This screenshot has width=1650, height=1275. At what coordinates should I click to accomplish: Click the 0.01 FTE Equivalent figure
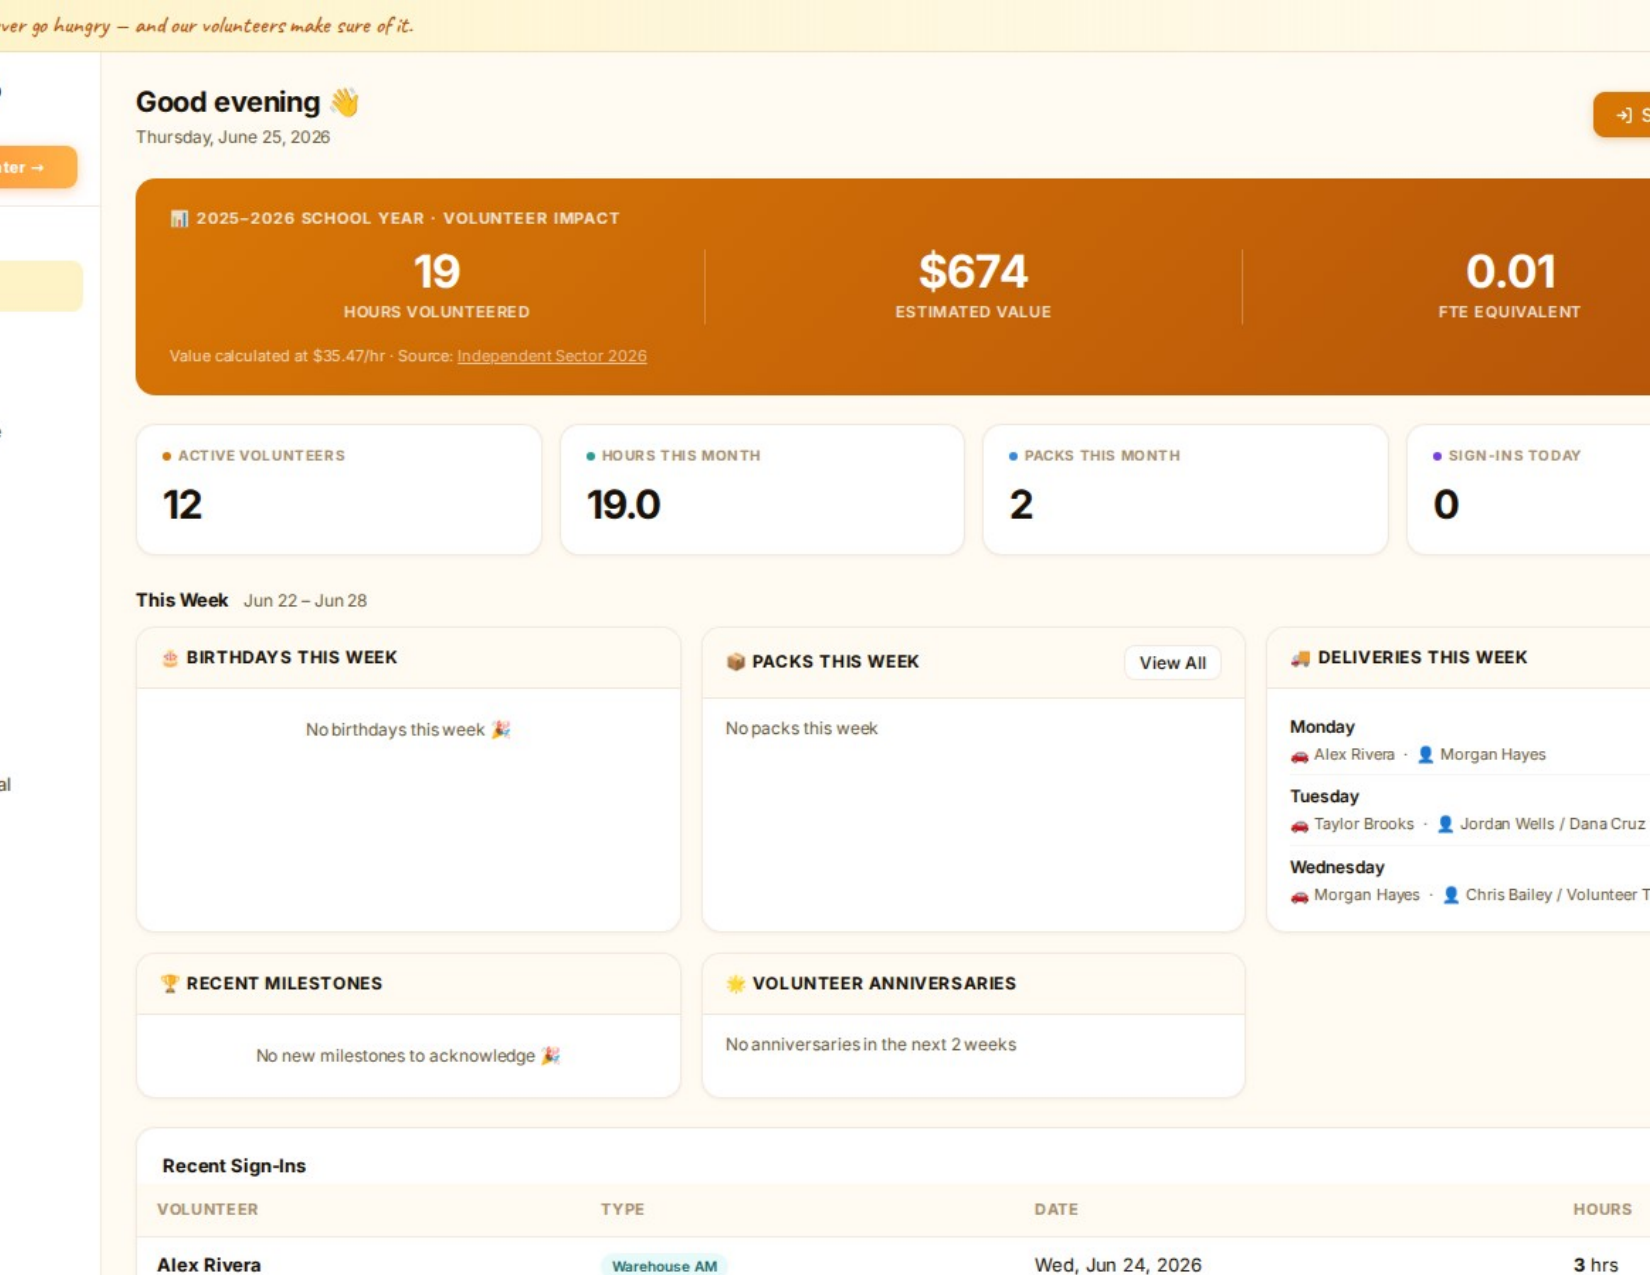tap(1510, 272)
